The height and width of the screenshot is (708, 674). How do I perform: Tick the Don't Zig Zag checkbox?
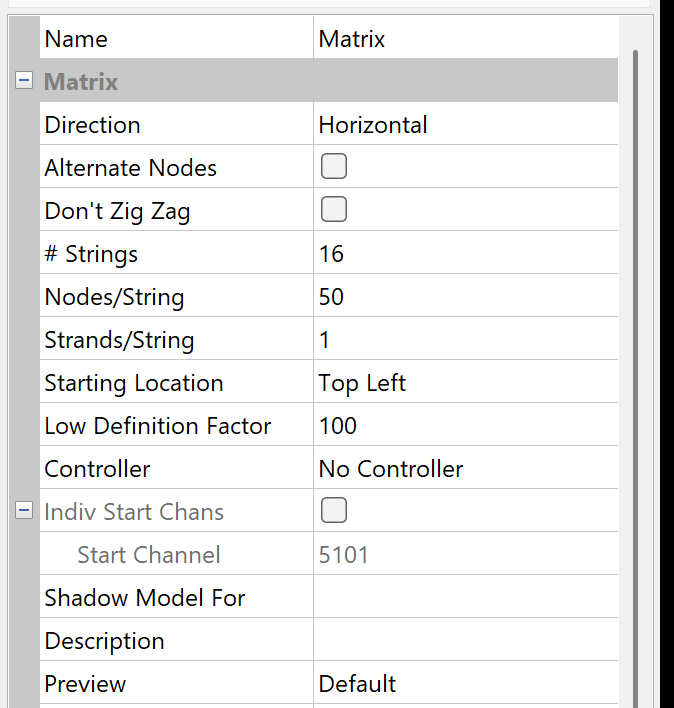333,210
